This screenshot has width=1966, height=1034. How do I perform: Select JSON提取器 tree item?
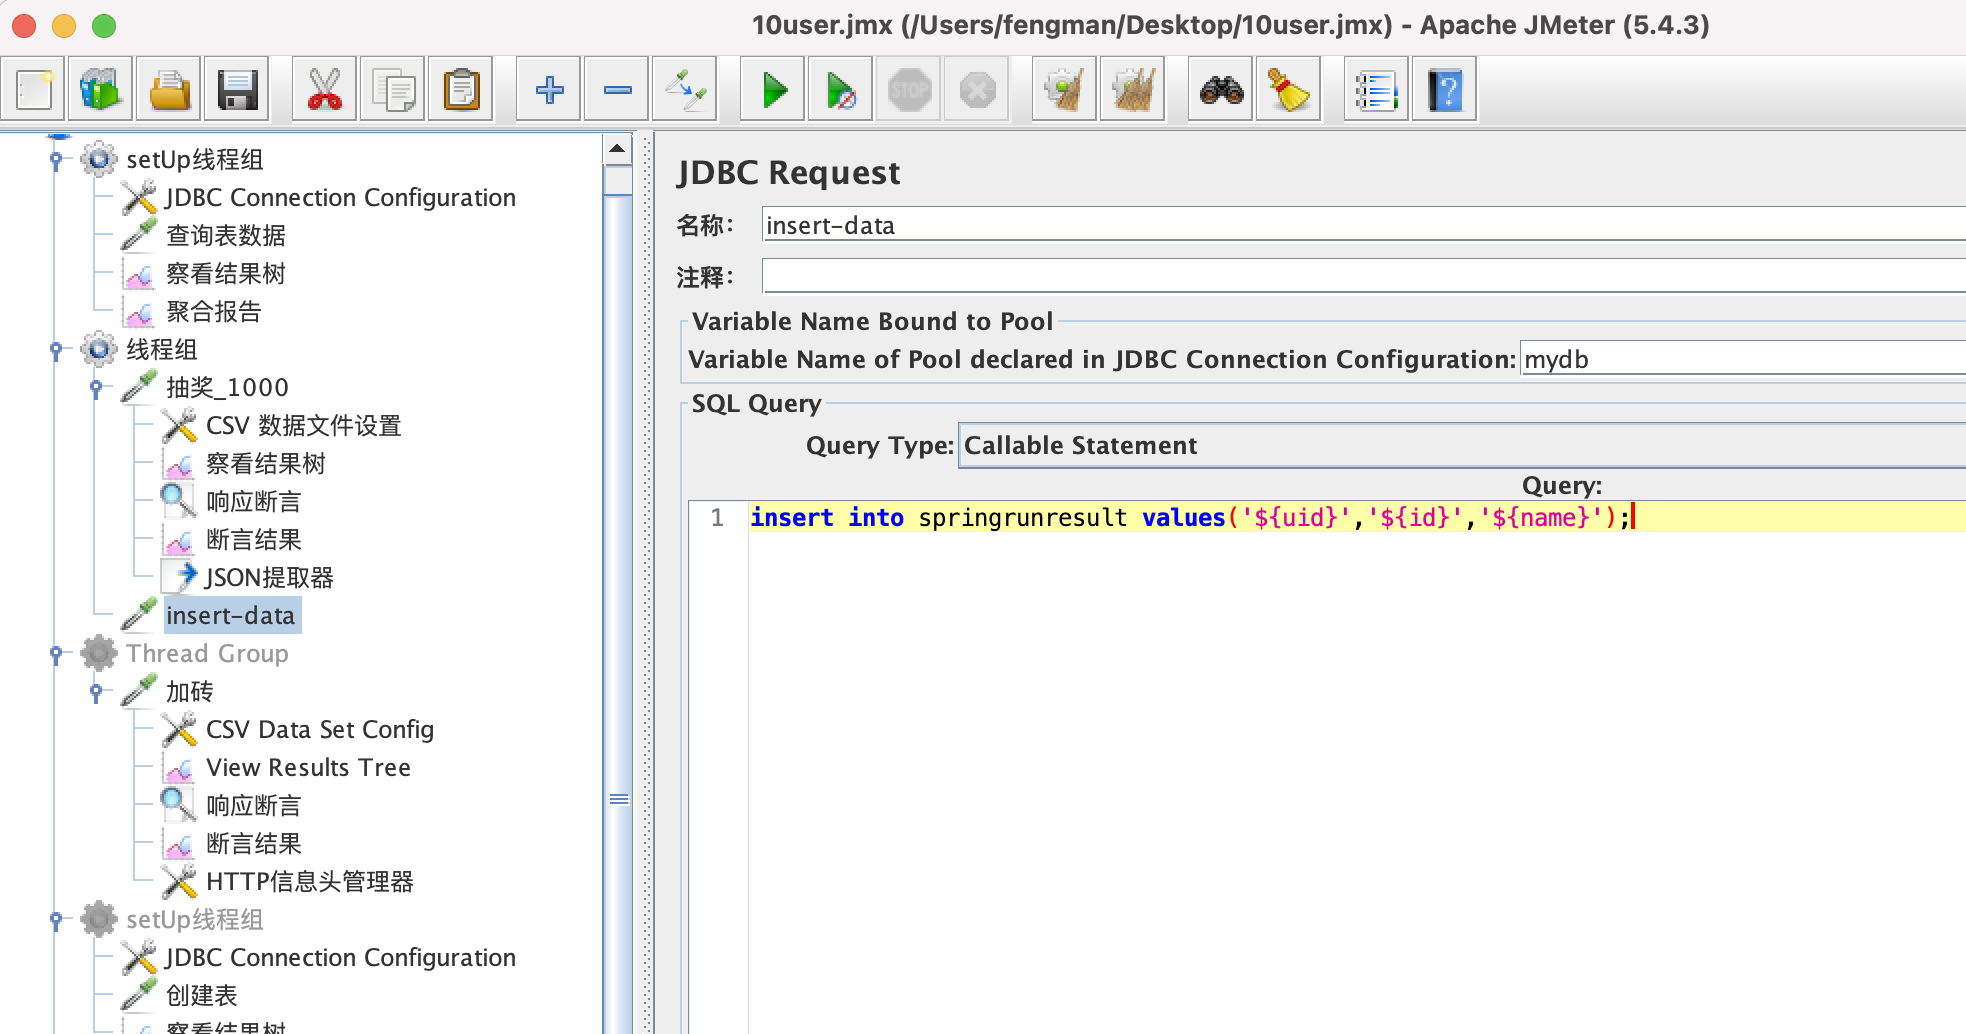pos(269,578)
